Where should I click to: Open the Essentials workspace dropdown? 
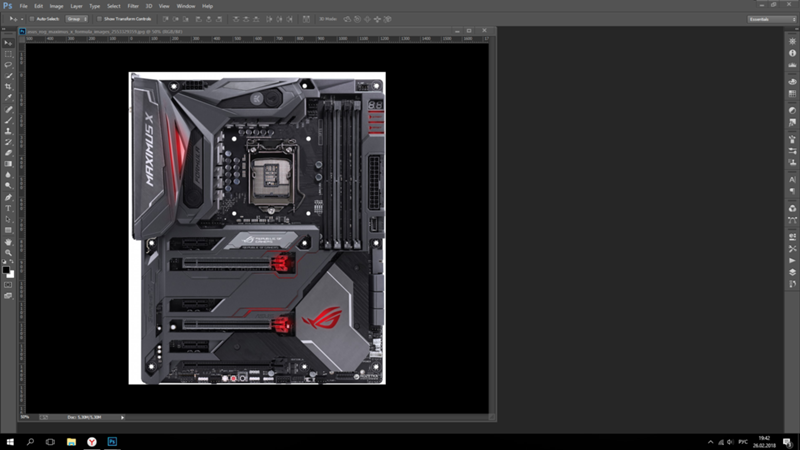coord(772,19)
